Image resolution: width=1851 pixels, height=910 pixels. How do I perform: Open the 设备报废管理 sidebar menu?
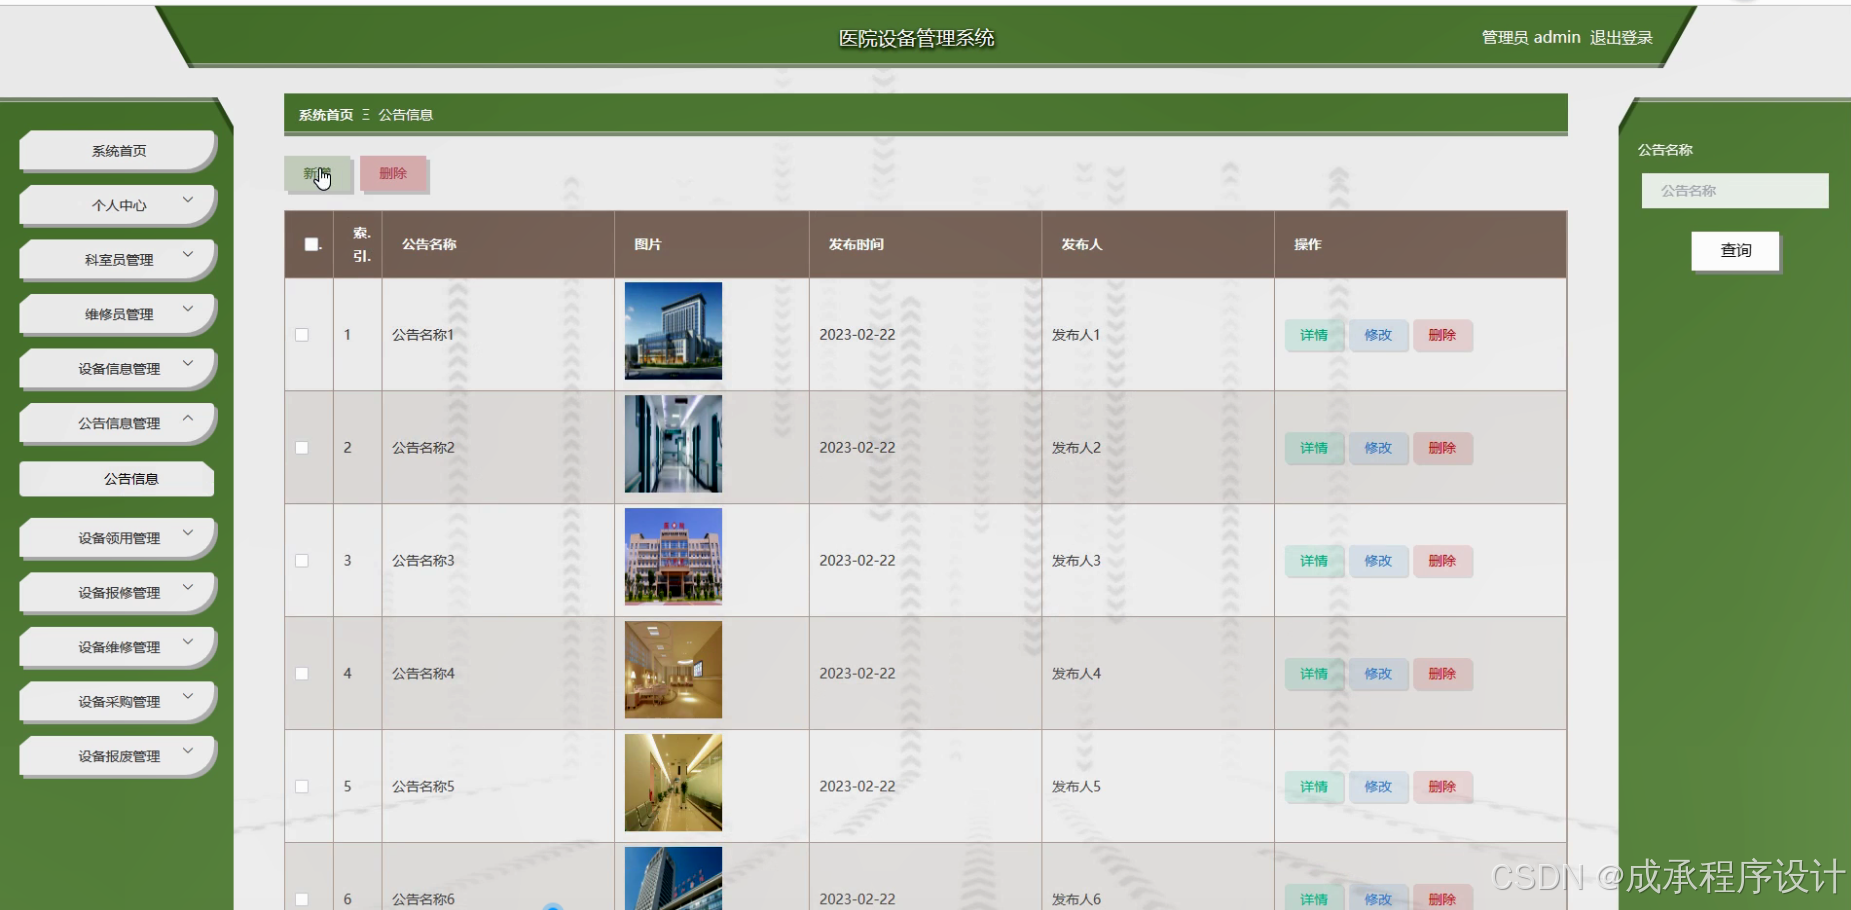pos(118,756)
